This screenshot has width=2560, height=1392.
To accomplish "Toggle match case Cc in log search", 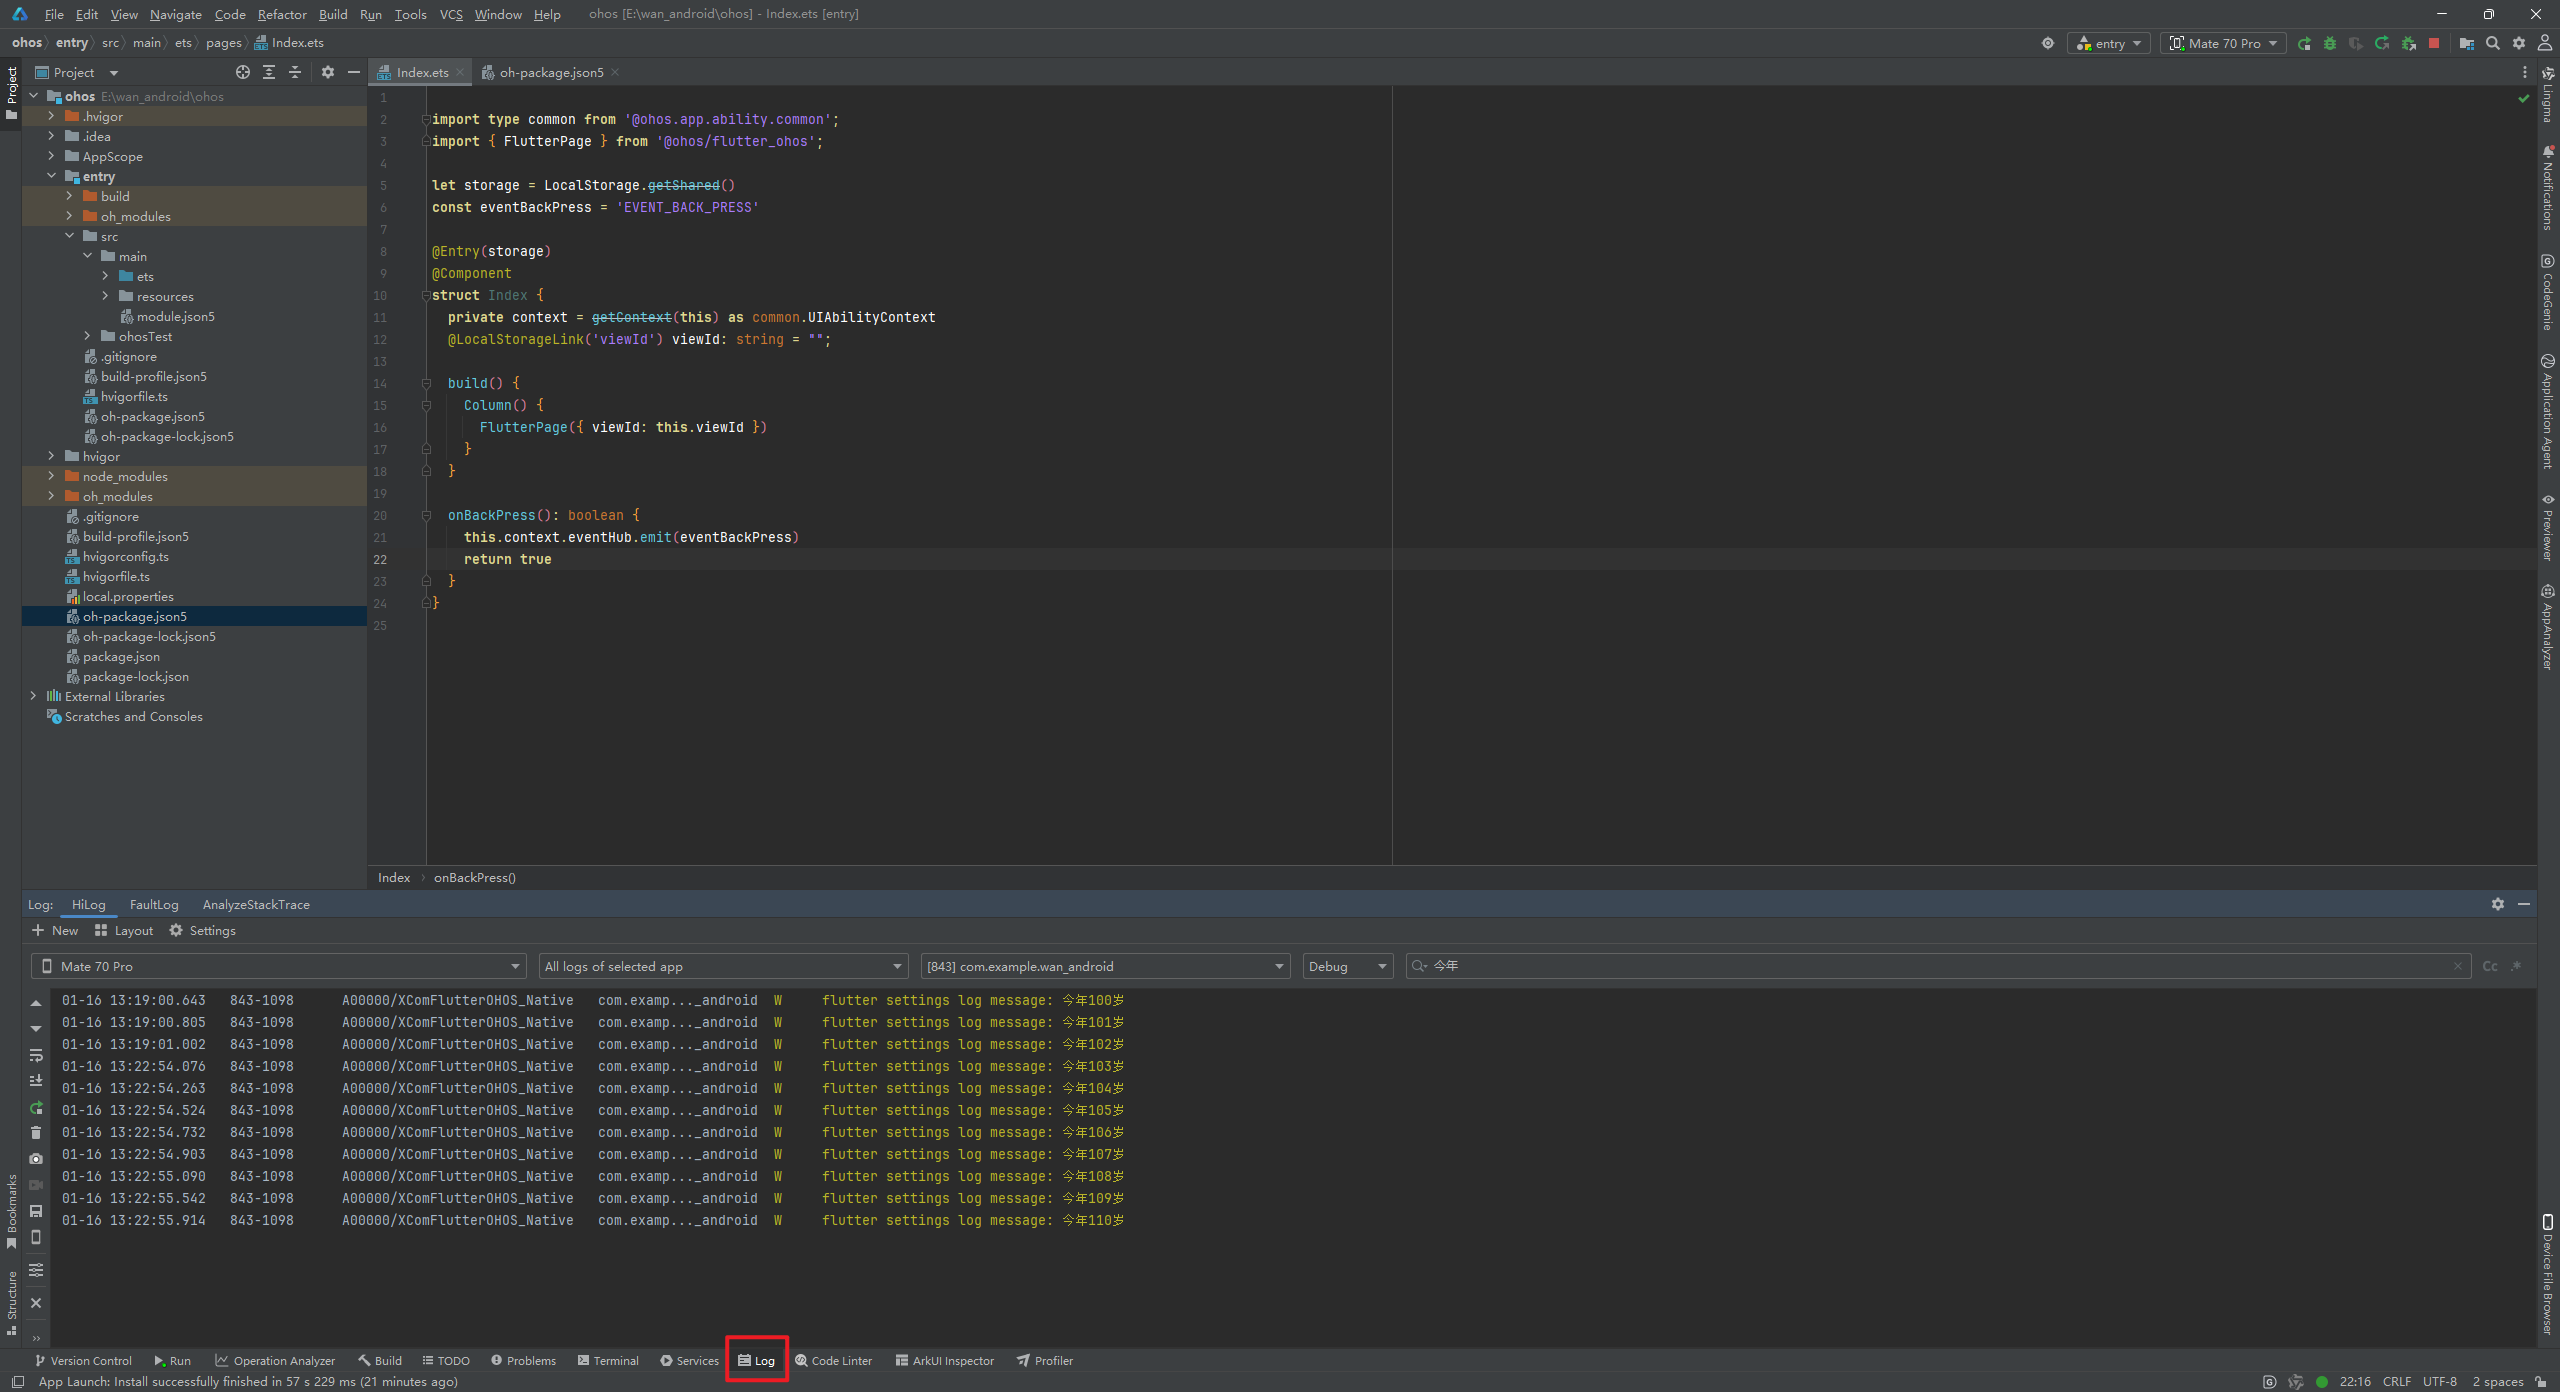I will pyautogui.click(x=2489, y=966).
